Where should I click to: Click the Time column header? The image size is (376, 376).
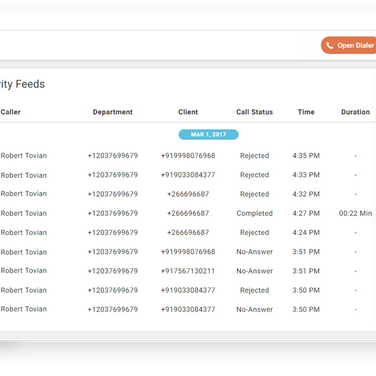click(306, 112)
